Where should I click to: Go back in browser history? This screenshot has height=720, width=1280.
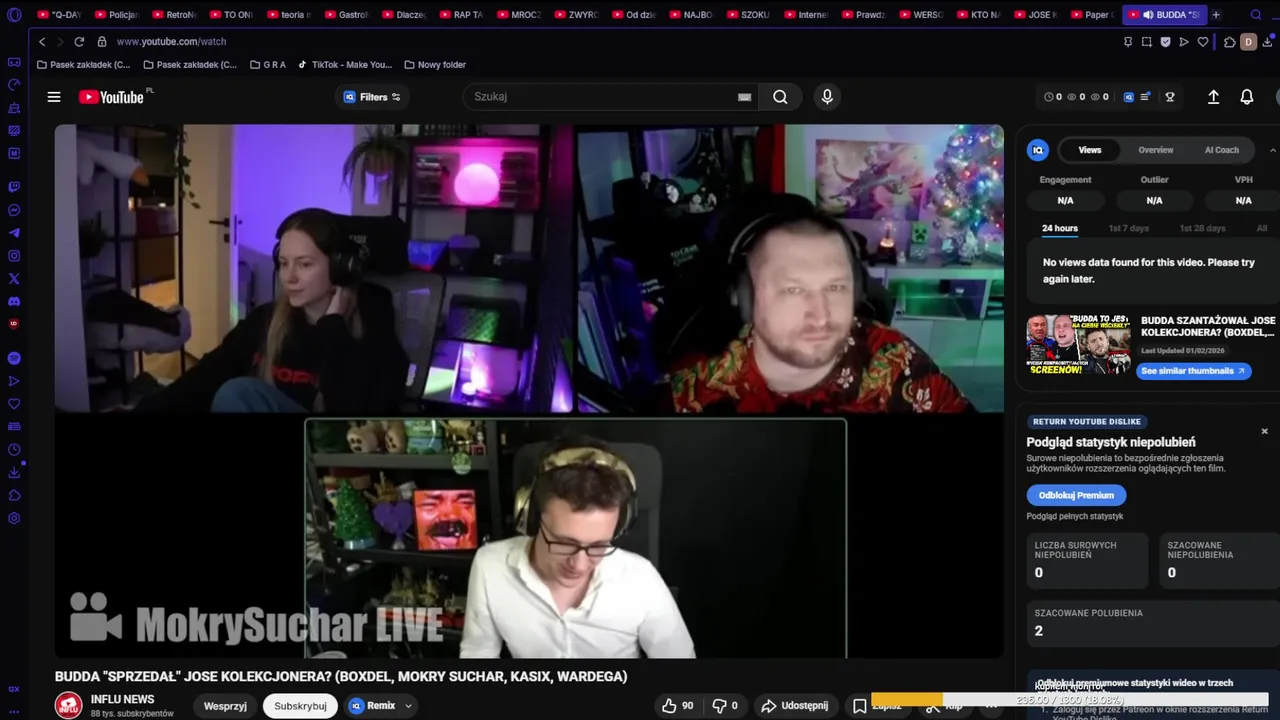[x=42, y=42]
